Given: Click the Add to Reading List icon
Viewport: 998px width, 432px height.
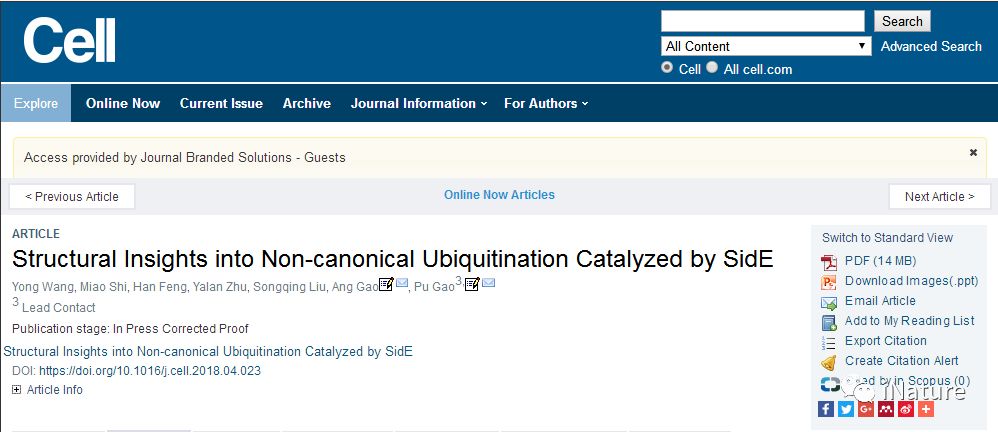Looking at the screenshot, I should [x=829, y=323].
